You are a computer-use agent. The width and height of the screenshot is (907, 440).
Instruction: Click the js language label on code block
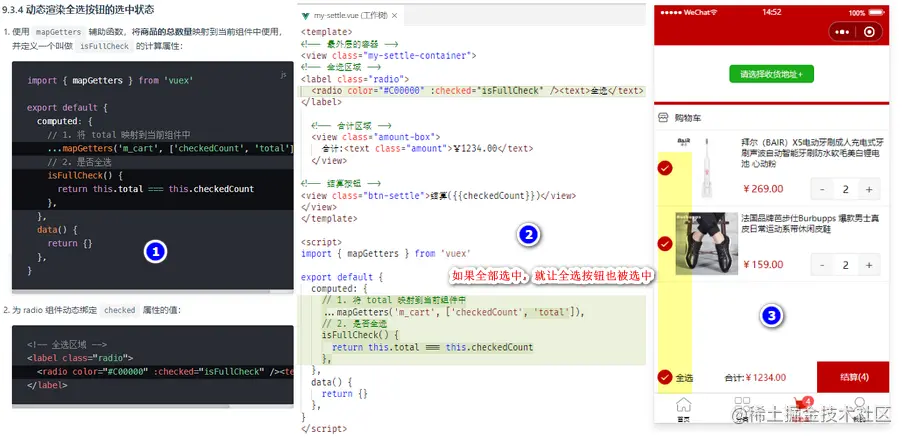[x=283, y=75]
